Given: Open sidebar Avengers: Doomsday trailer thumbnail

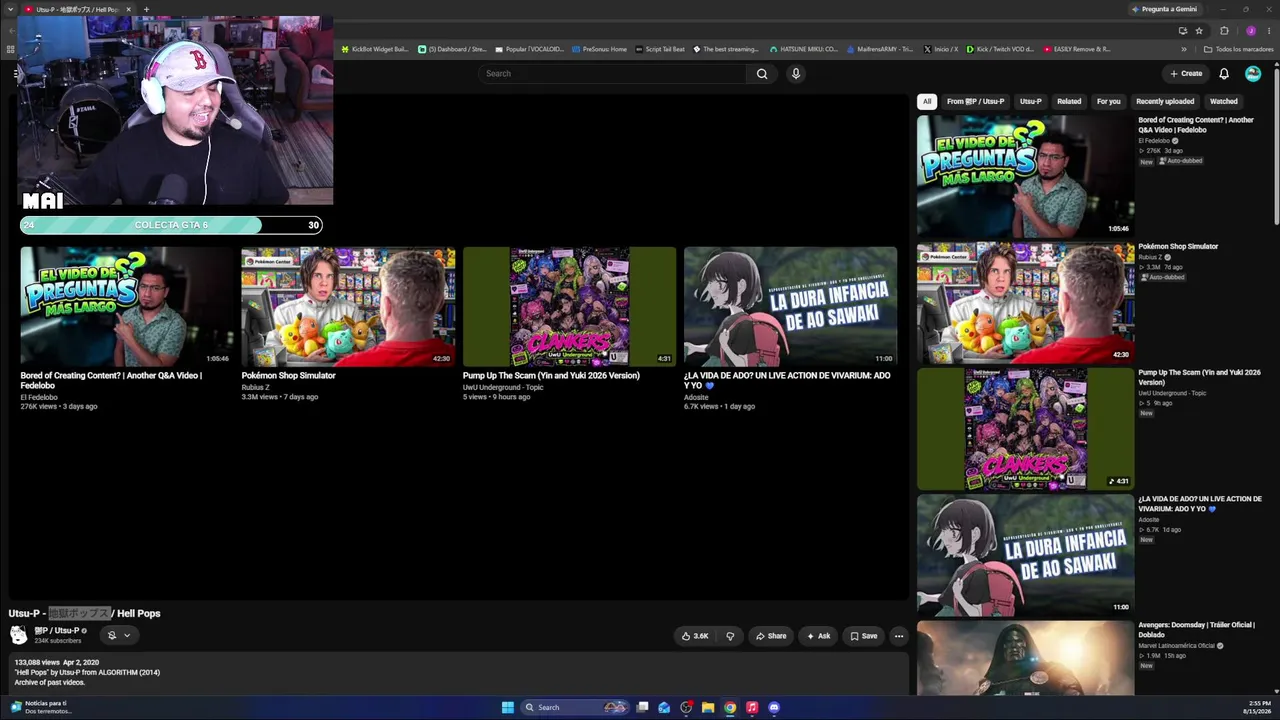Looking at the screenshot, I should (1025, 657).
